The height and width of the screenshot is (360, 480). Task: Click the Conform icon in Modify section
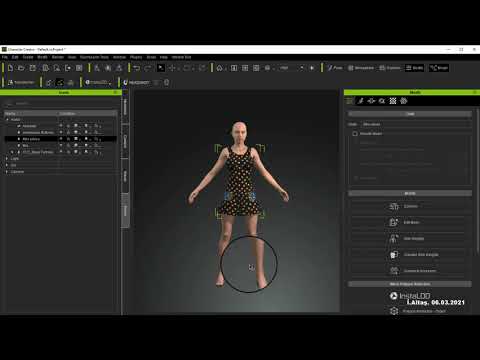coord(394,206)
